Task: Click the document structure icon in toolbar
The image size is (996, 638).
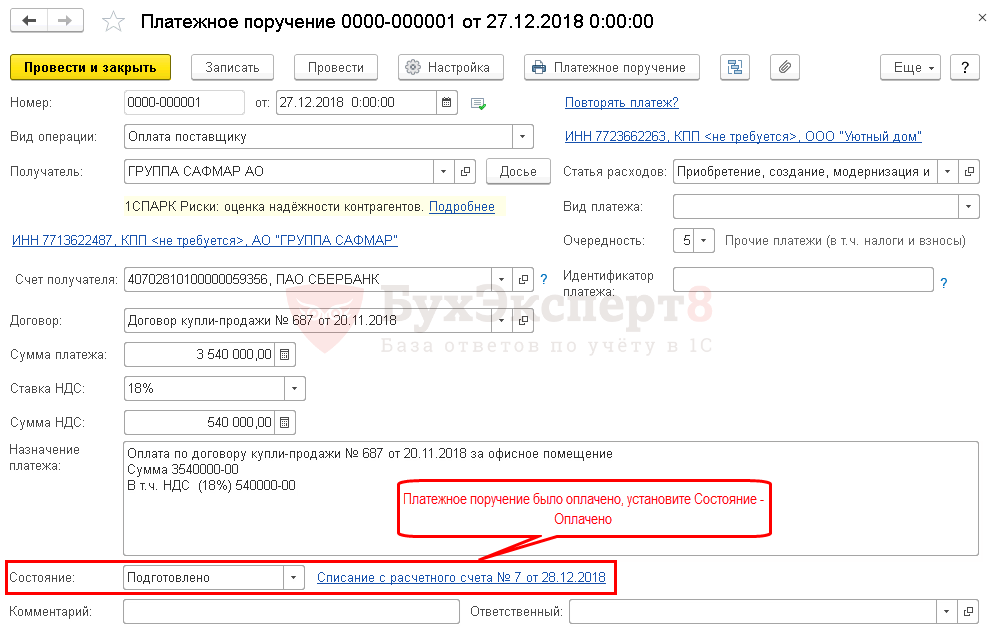Action: click(x=735, y=67)
